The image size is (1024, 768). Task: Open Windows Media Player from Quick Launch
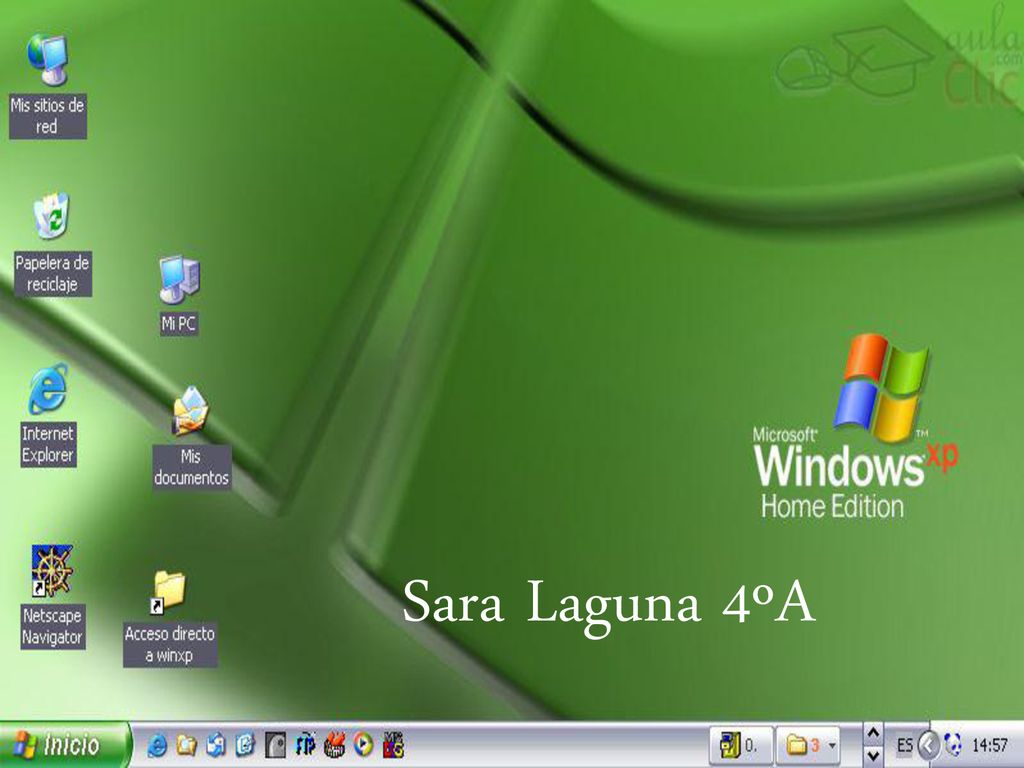point(364,745)
